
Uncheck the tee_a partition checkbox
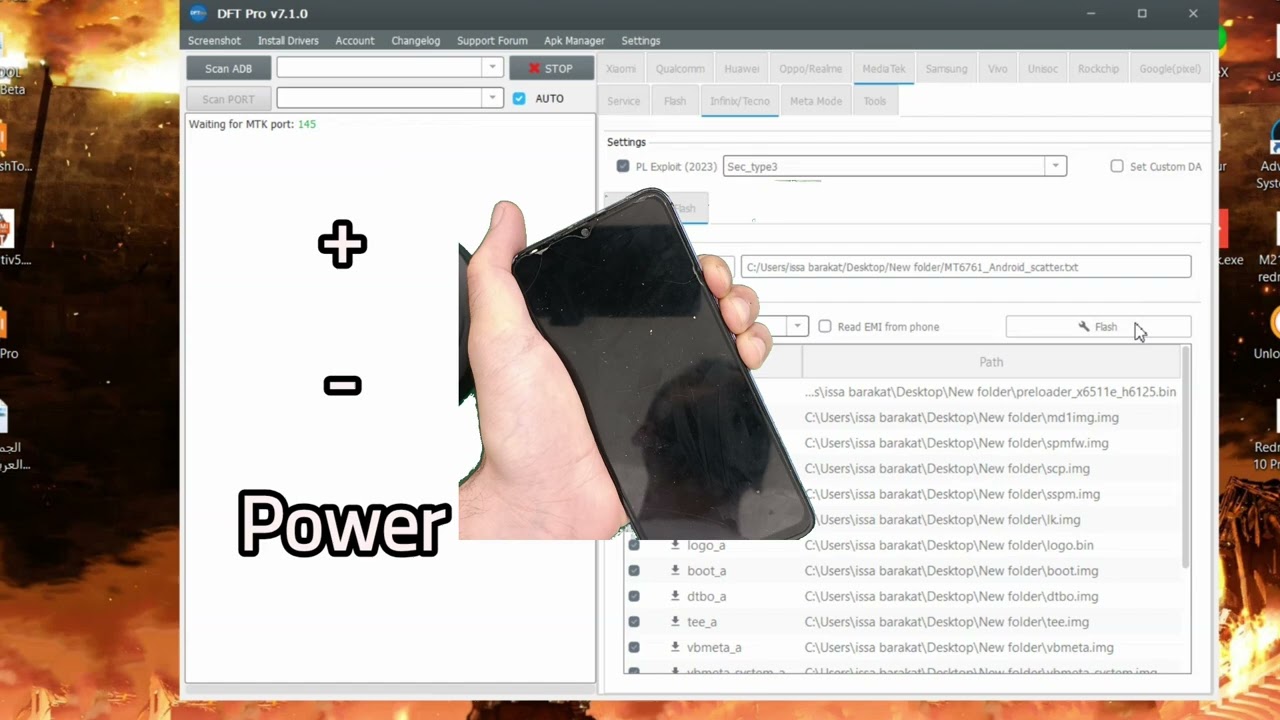[x=634, y=622]
